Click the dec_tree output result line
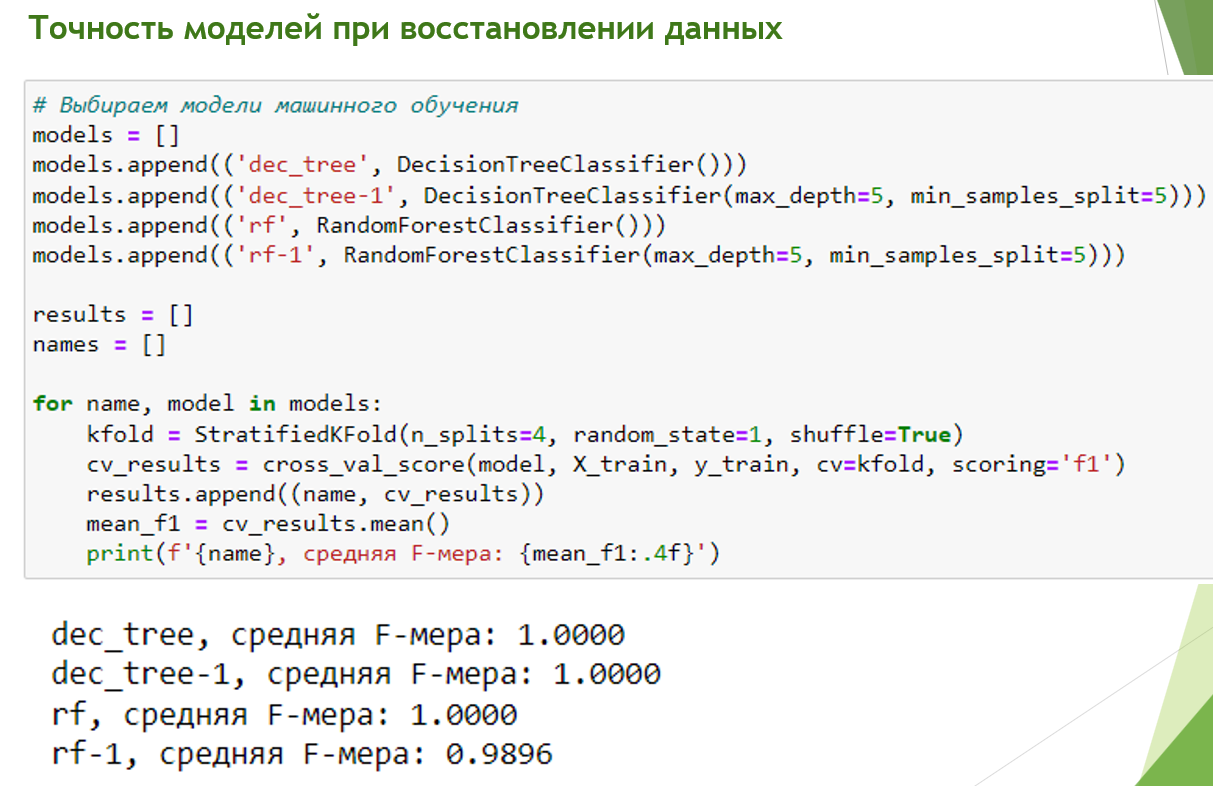The image size is (1213, 786). [337, 634]
